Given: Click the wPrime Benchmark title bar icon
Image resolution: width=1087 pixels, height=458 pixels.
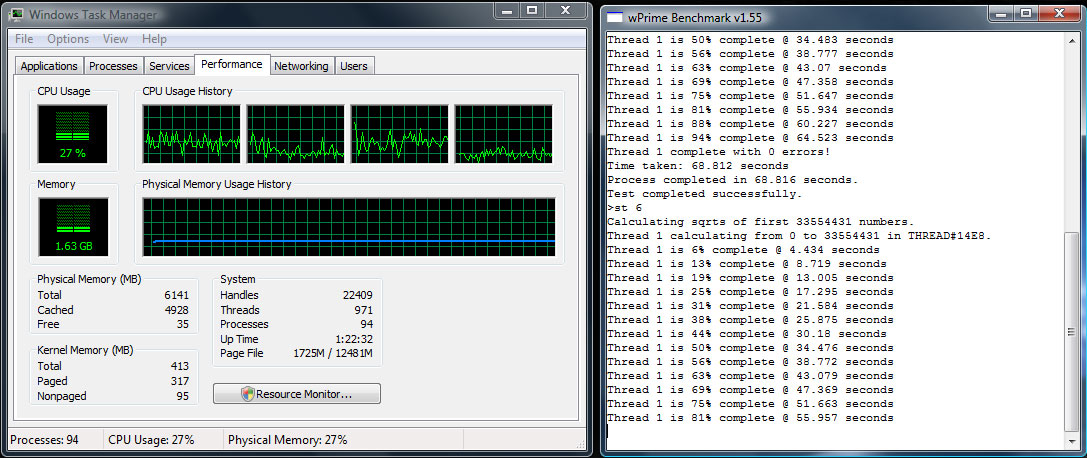Looking at the screenshot, I should tap(614, 17).
